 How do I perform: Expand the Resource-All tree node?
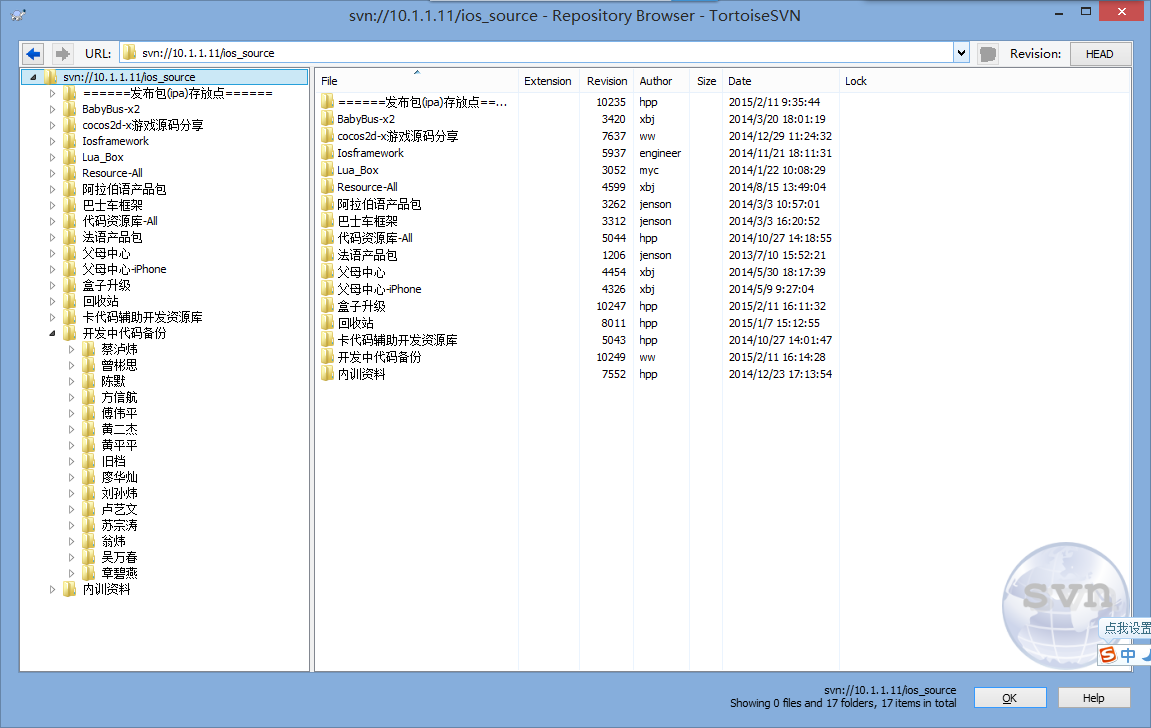[52, 173]
